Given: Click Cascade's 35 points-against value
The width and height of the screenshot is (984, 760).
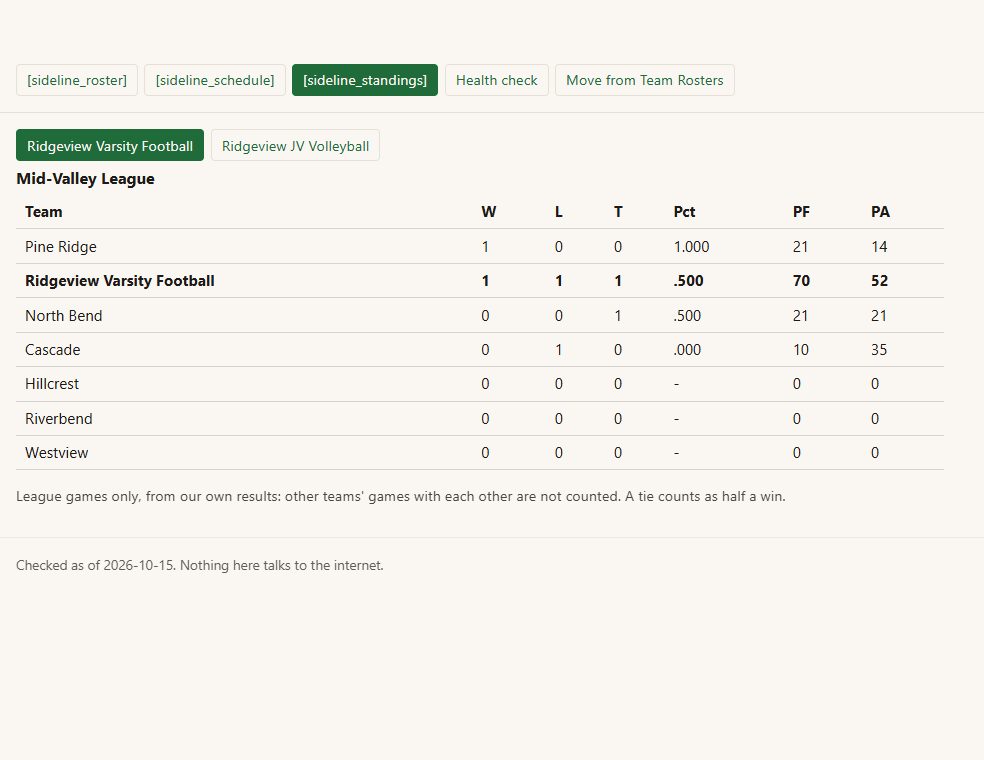Looking at the screenshot, I should (x=879, y=350).
